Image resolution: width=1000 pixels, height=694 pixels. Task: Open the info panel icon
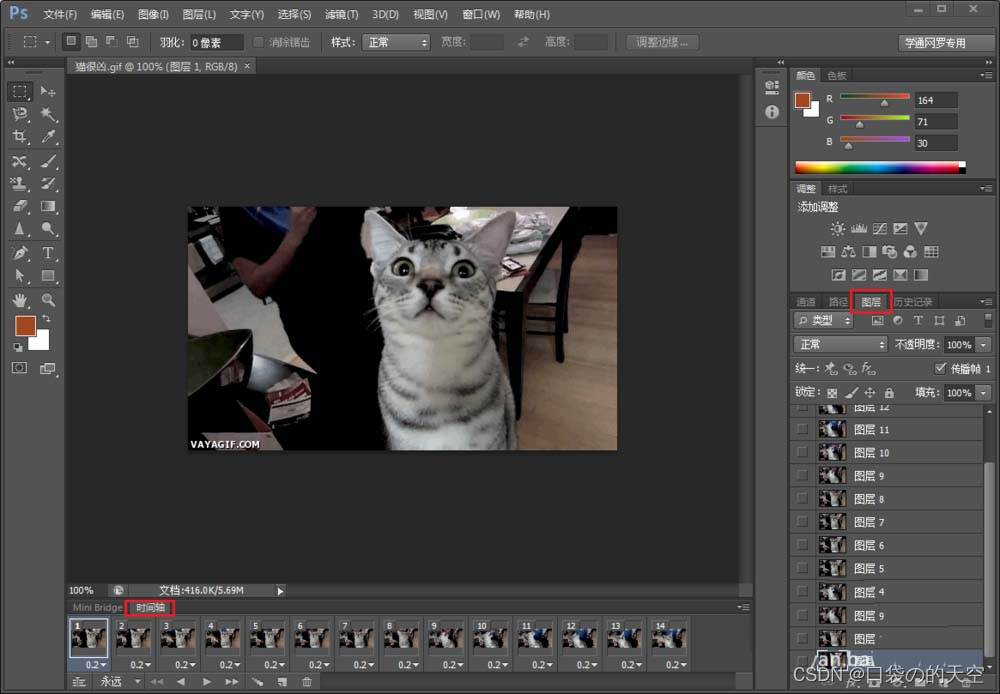[772, 112]
